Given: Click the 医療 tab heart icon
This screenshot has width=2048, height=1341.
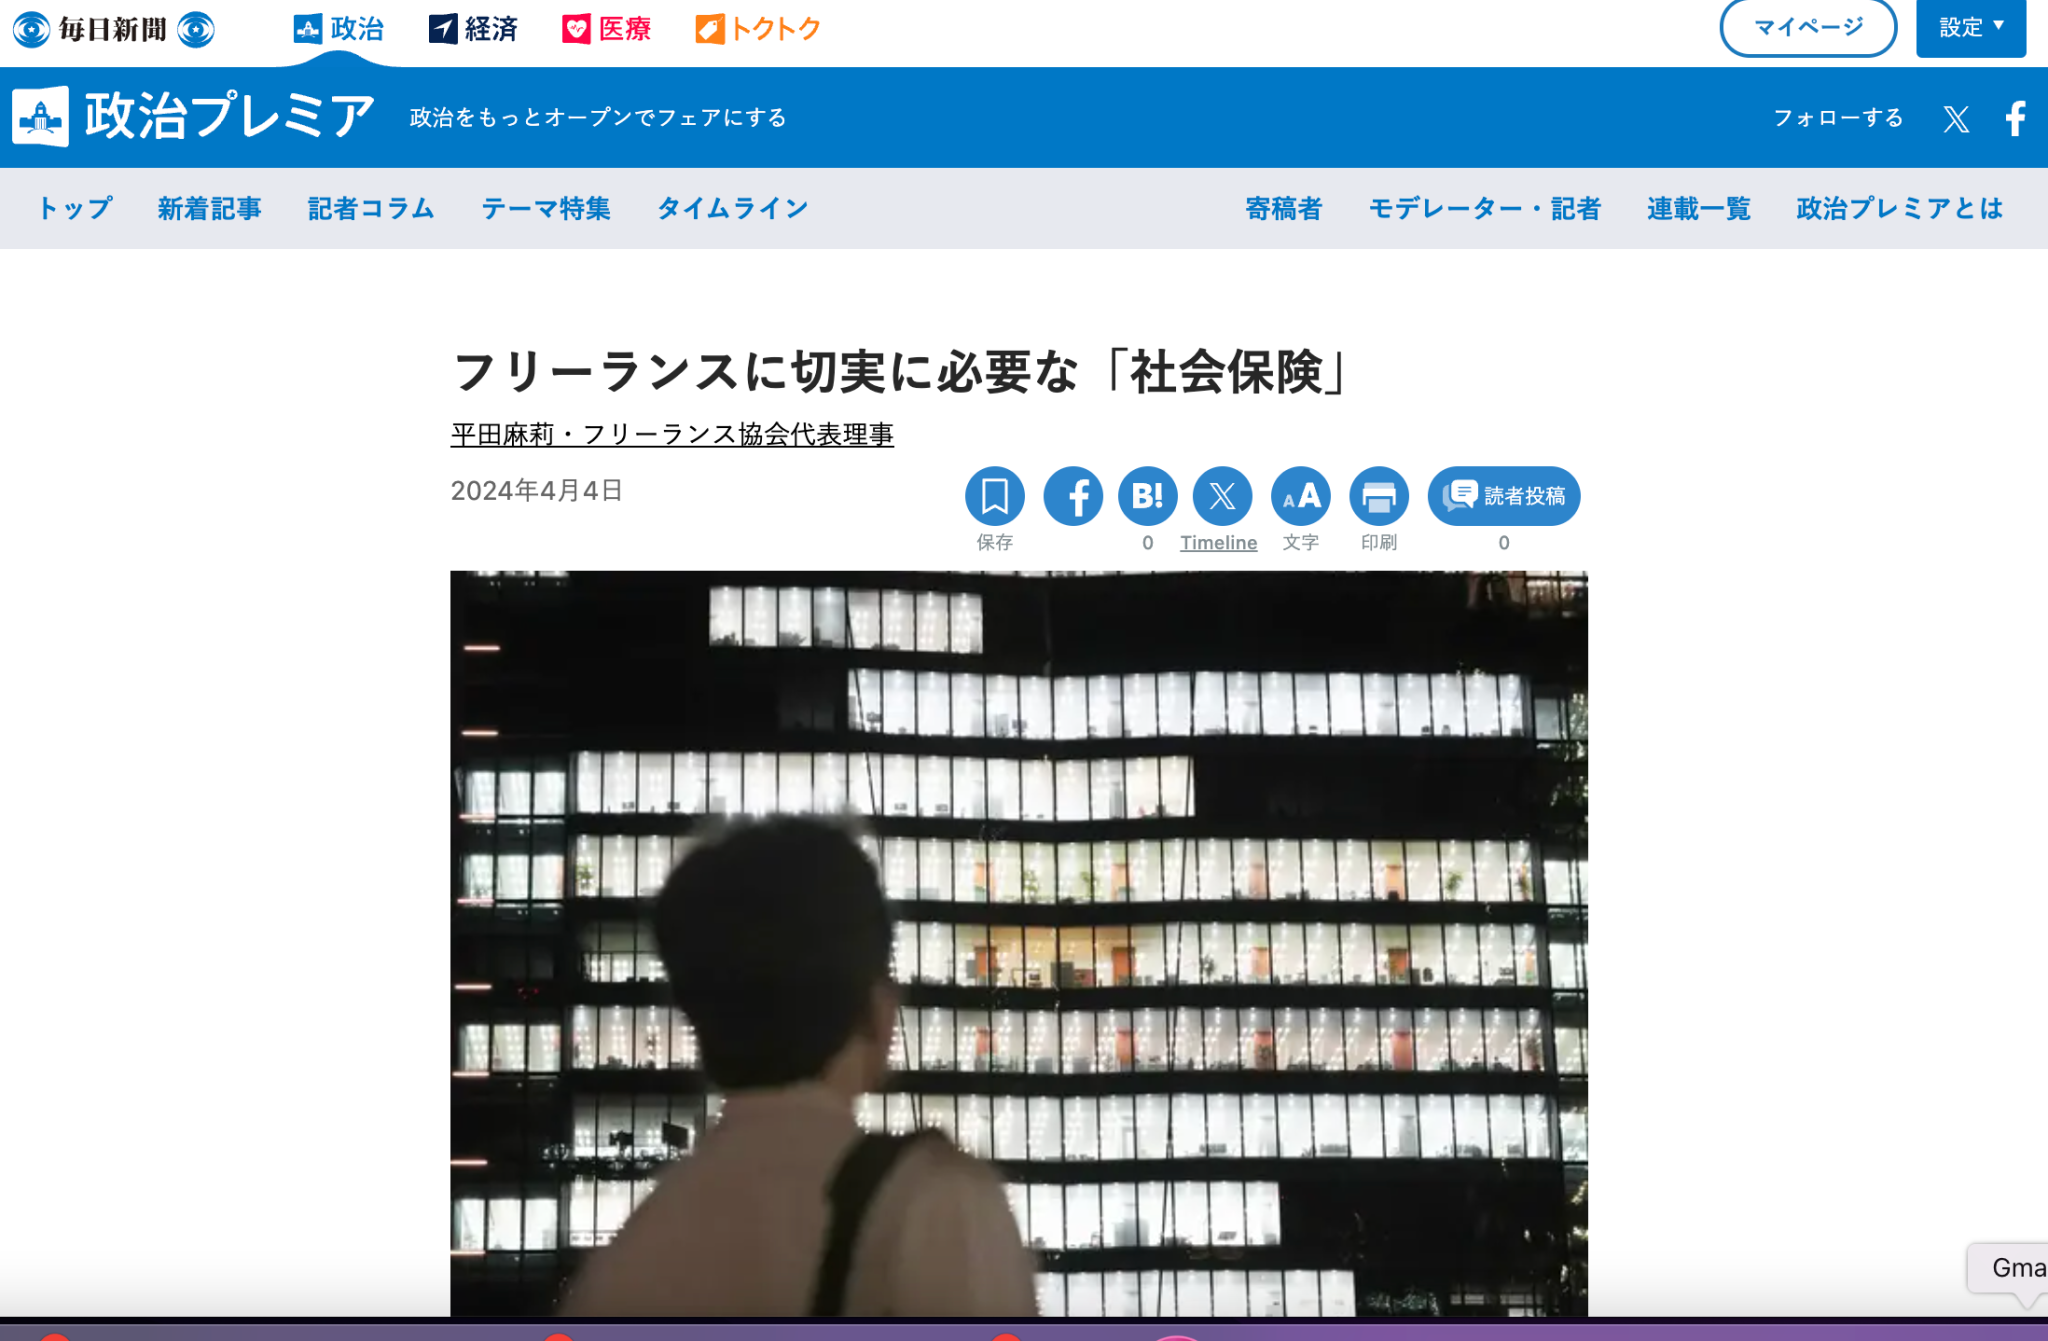Looking at the screenshot, I should point(576,29).
